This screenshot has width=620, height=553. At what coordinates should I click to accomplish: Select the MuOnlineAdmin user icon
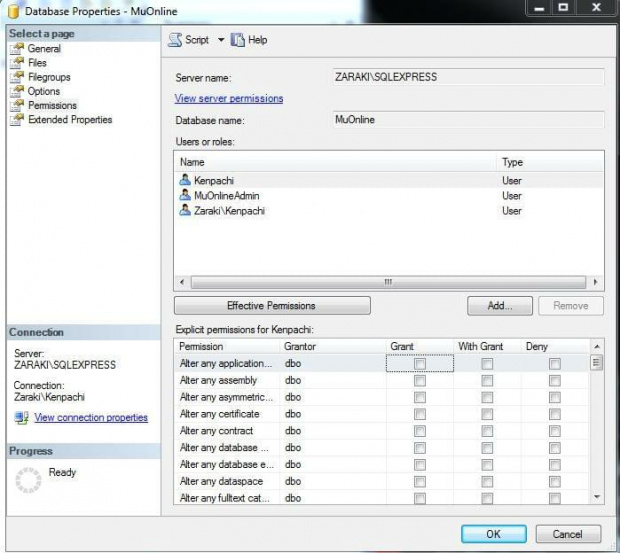point(184,196)
